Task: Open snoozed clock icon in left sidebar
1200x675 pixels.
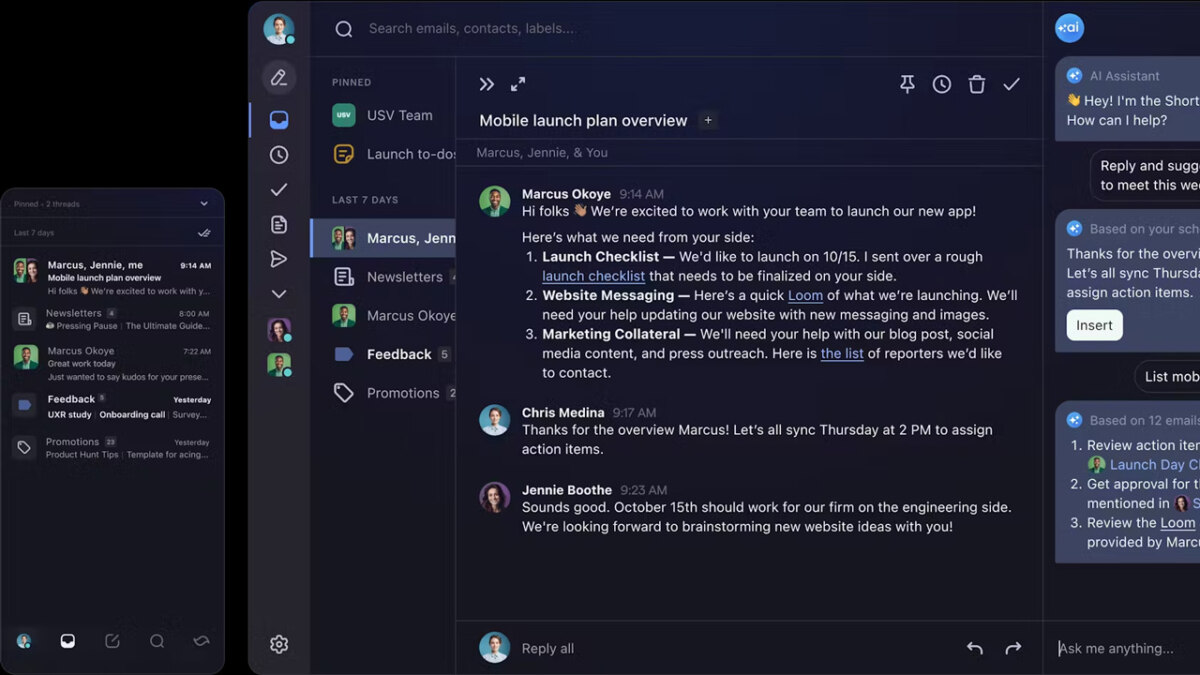Action: tap(279, 155)
